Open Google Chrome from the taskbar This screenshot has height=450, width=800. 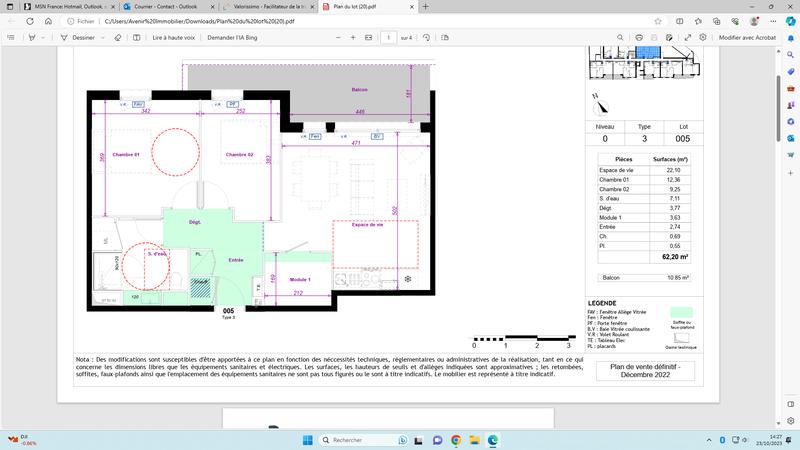pos(455,440)
